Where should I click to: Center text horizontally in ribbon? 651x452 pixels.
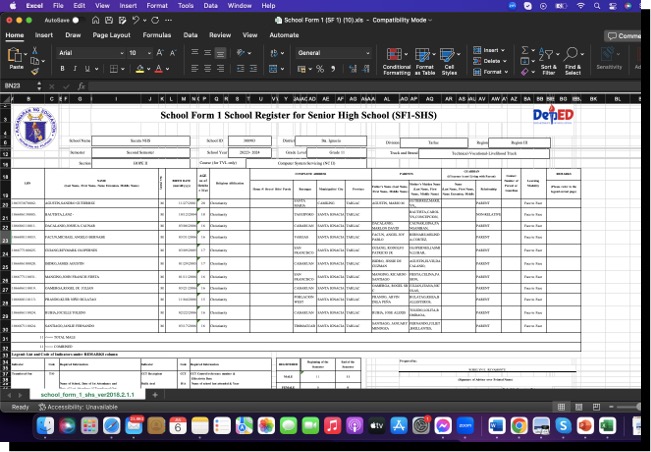[208, 69]
